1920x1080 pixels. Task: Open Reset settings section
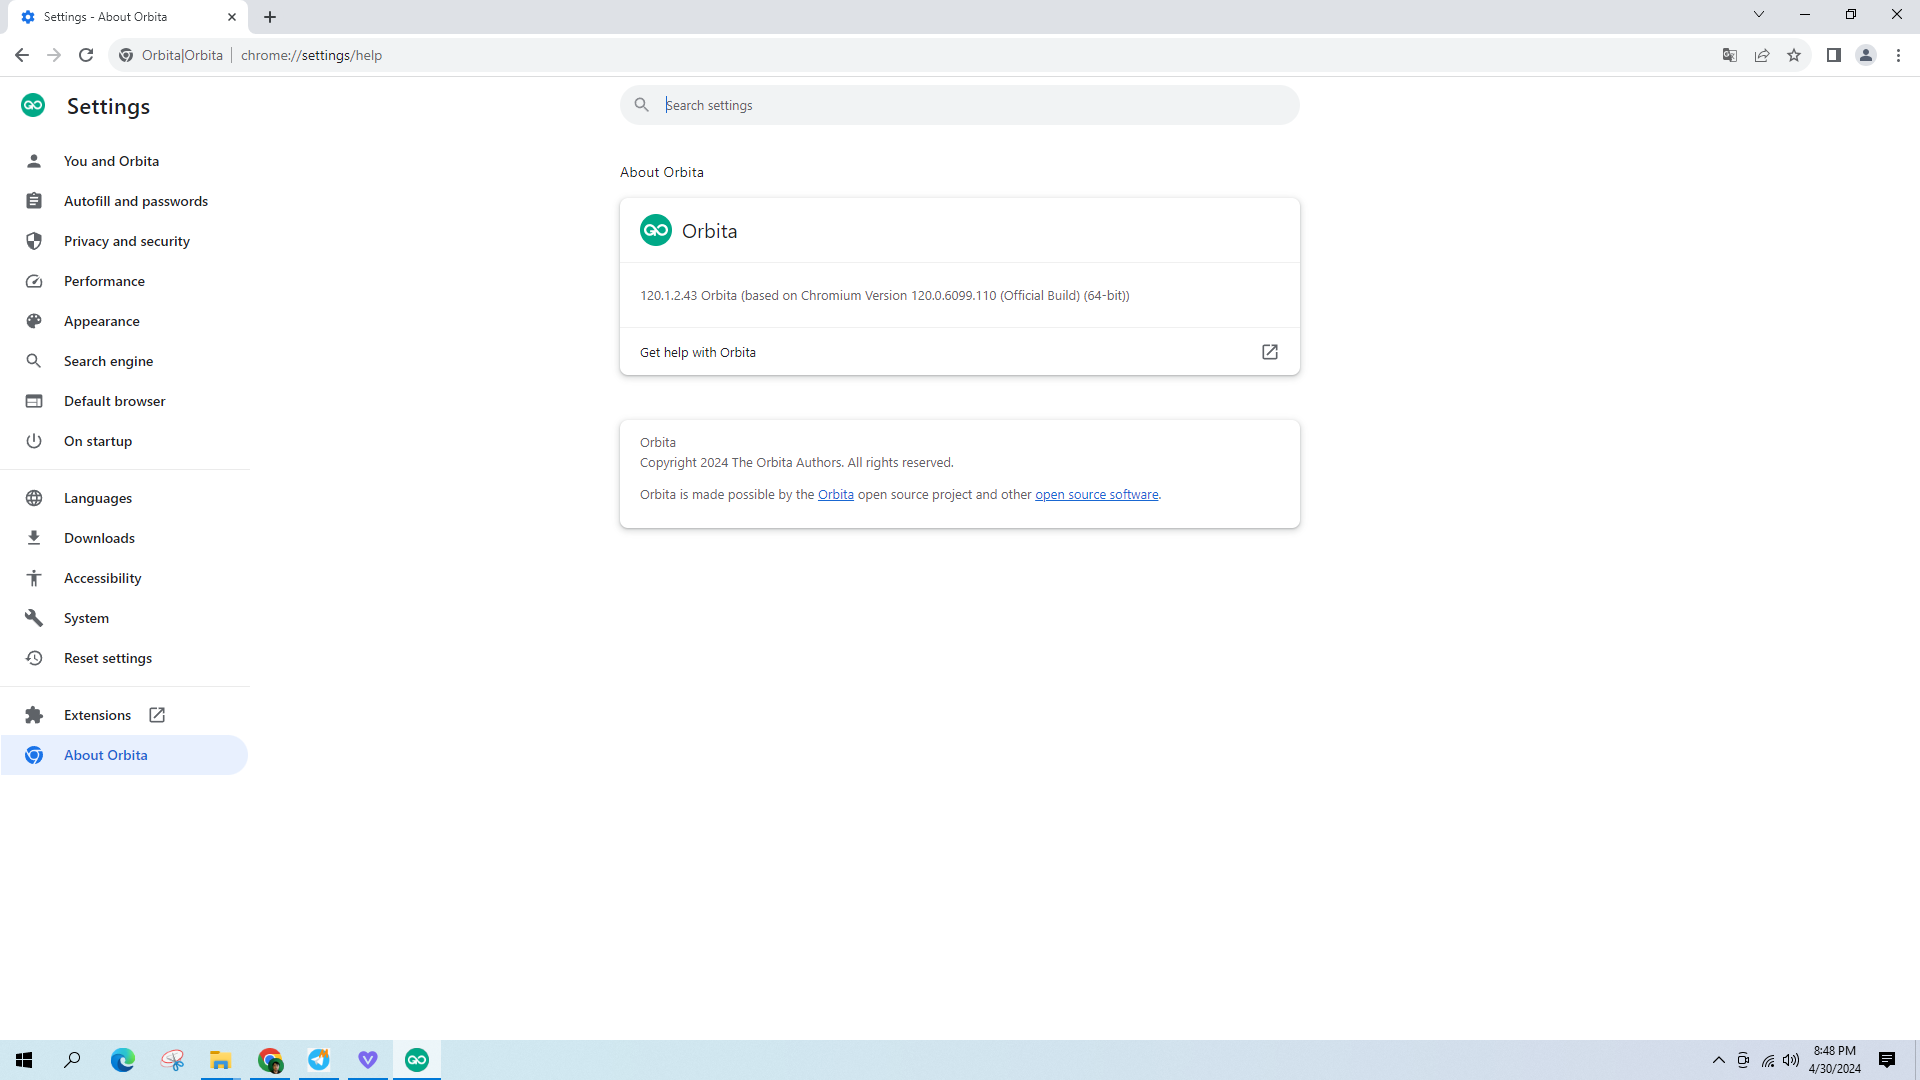[x=107, y=658]
